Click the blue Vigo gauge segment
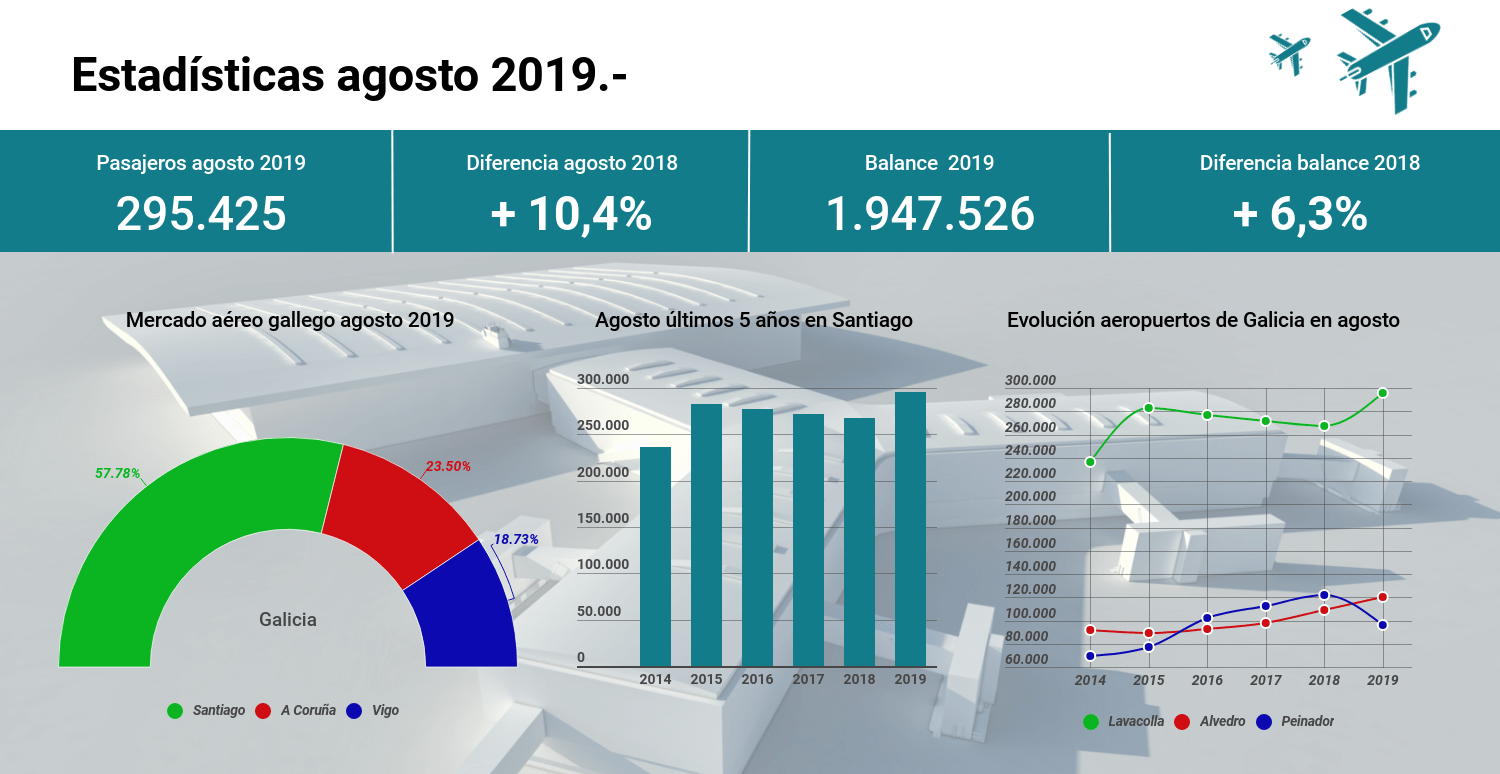Image resolution: width=1500 pixels, height=774 pixels. 465,615
